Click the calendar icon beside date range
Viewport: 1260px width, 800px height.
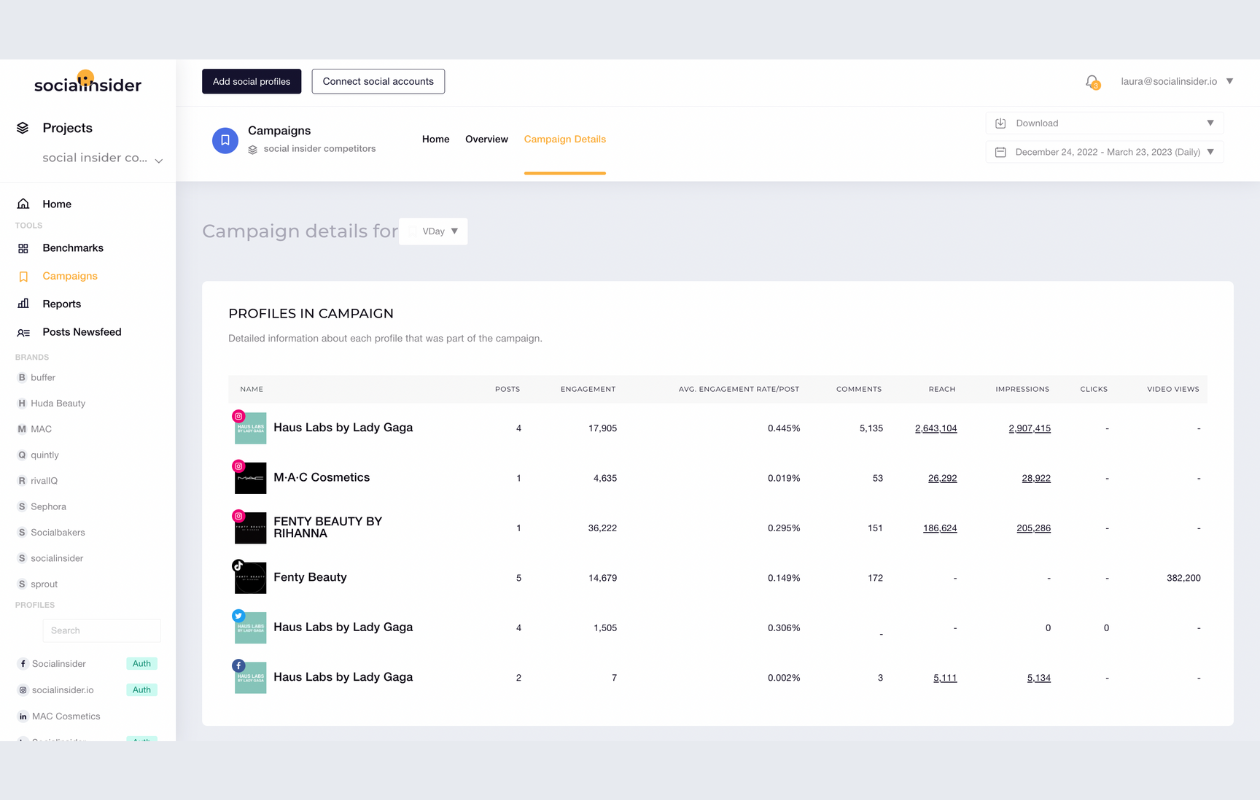pos(1000,152)
